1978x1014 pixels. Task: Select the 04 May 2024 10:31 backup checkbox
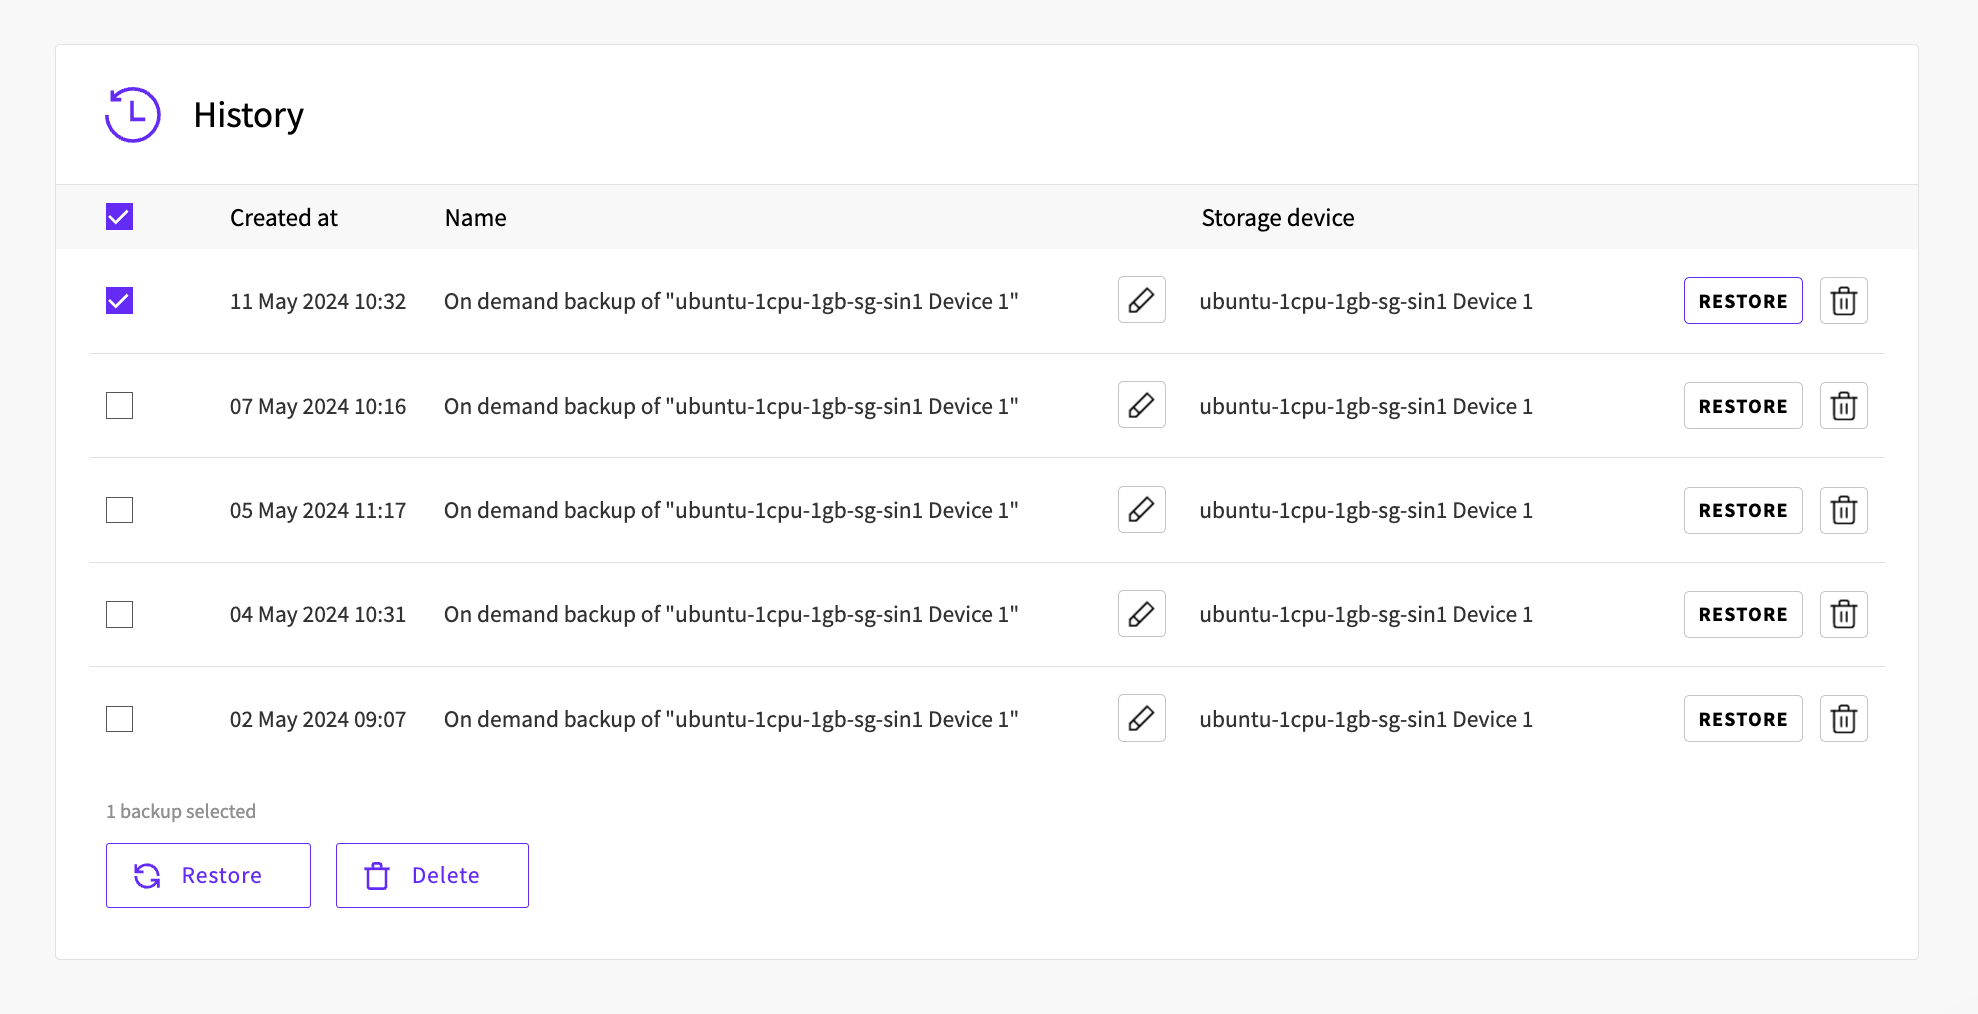tap(119, 614)
